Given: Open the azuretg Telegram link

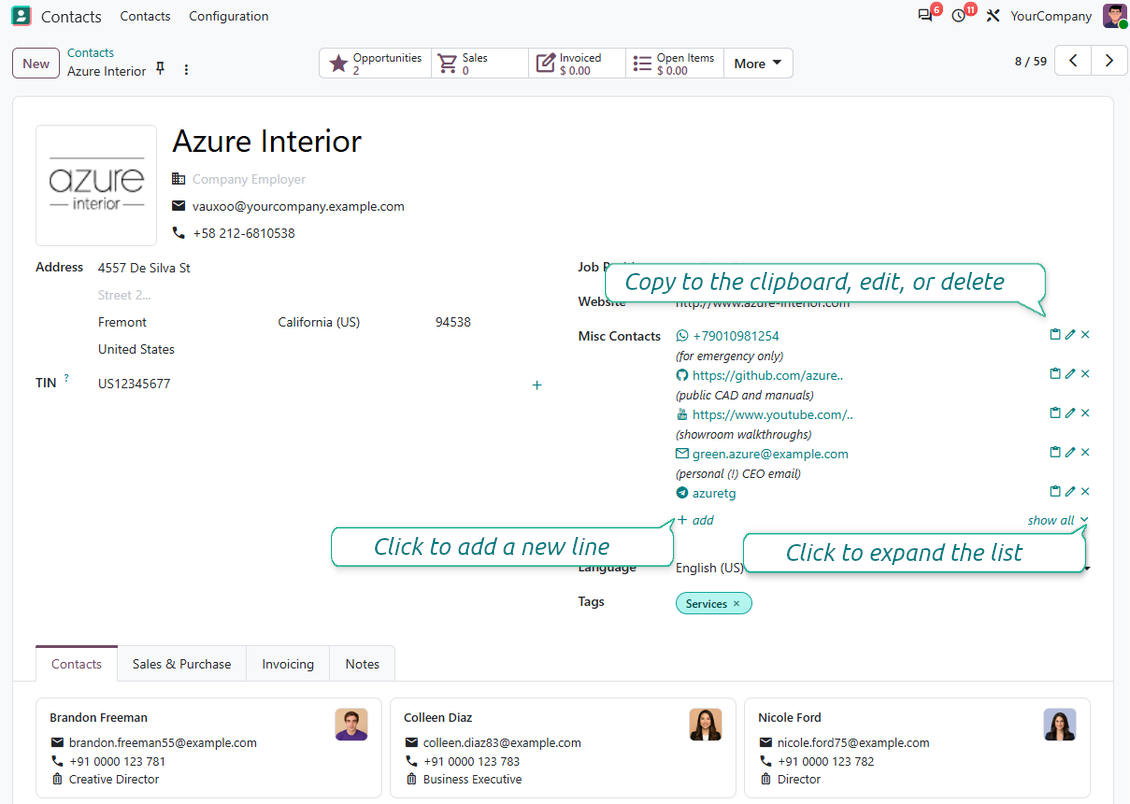Looking at the screenshot, I should [714, 493].
